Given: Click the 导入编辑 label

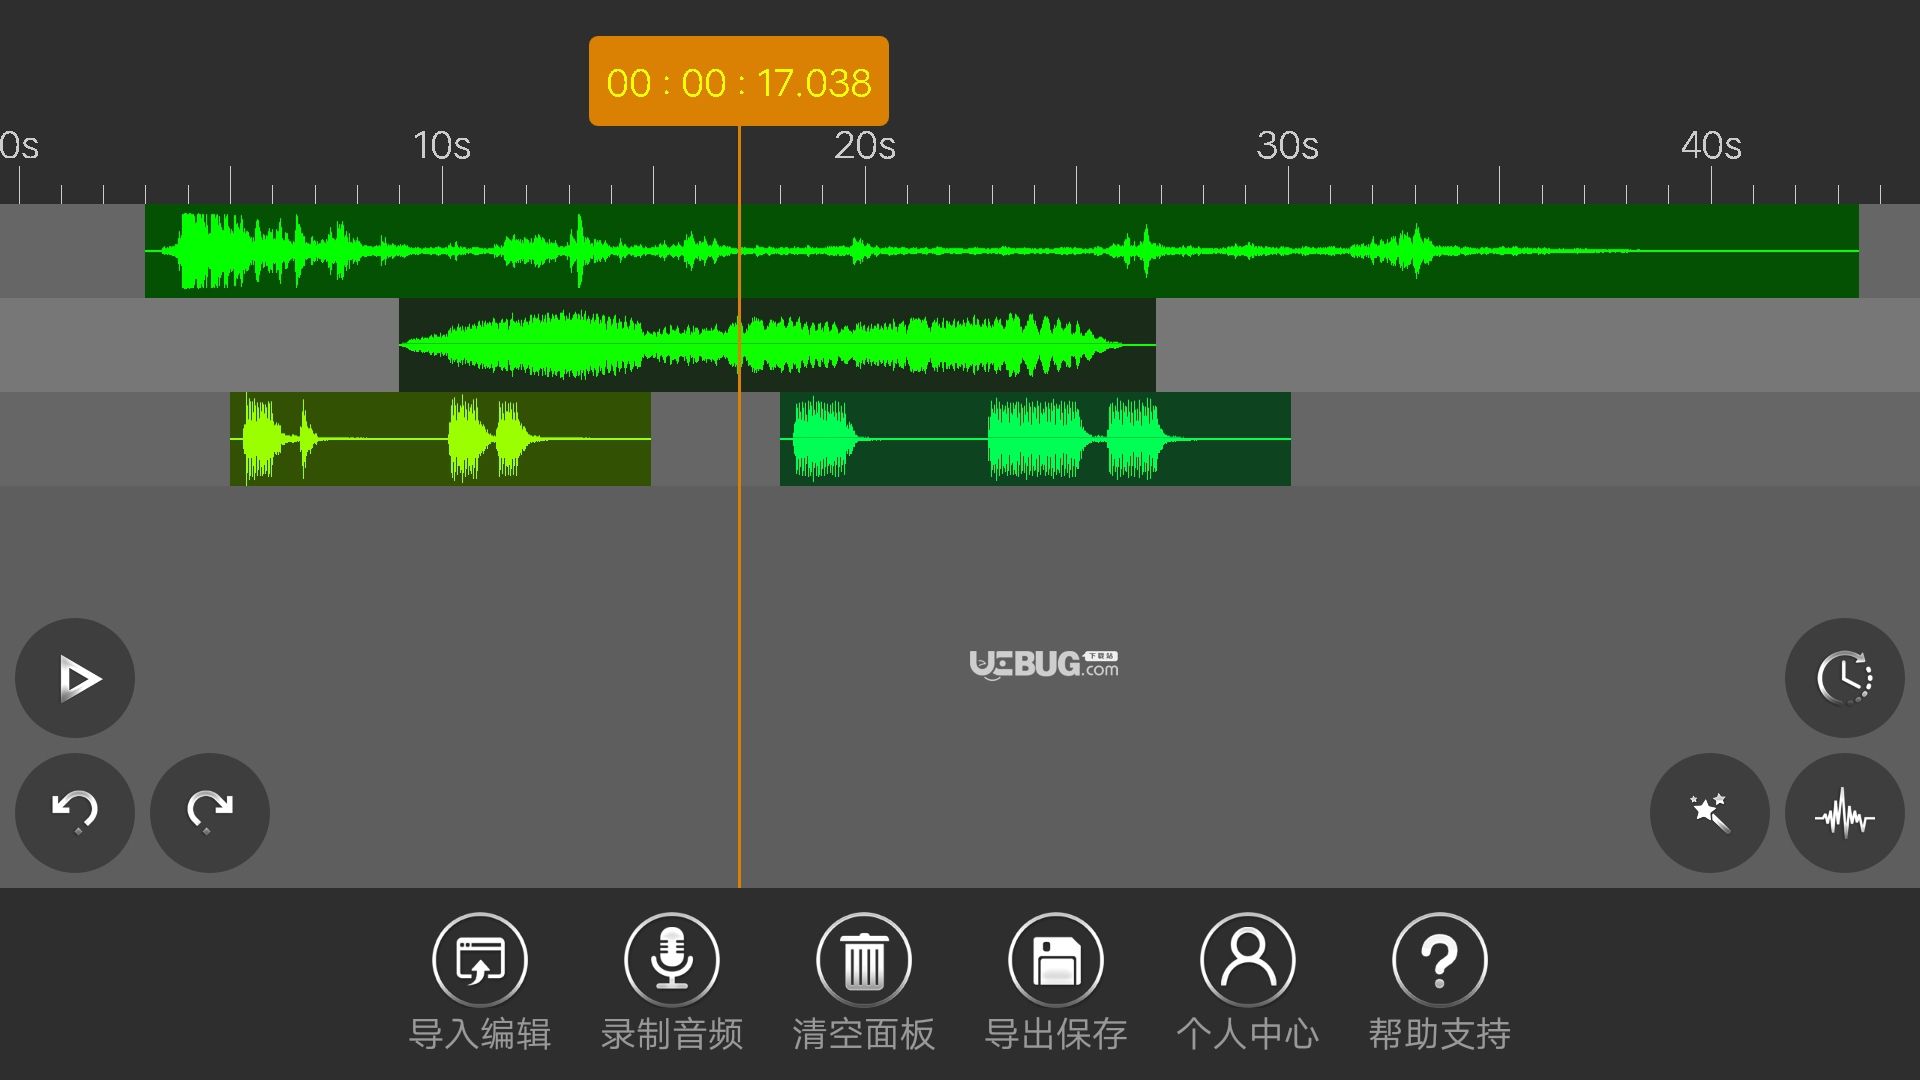Looking at the screenshot, I should click(480, 1034).
